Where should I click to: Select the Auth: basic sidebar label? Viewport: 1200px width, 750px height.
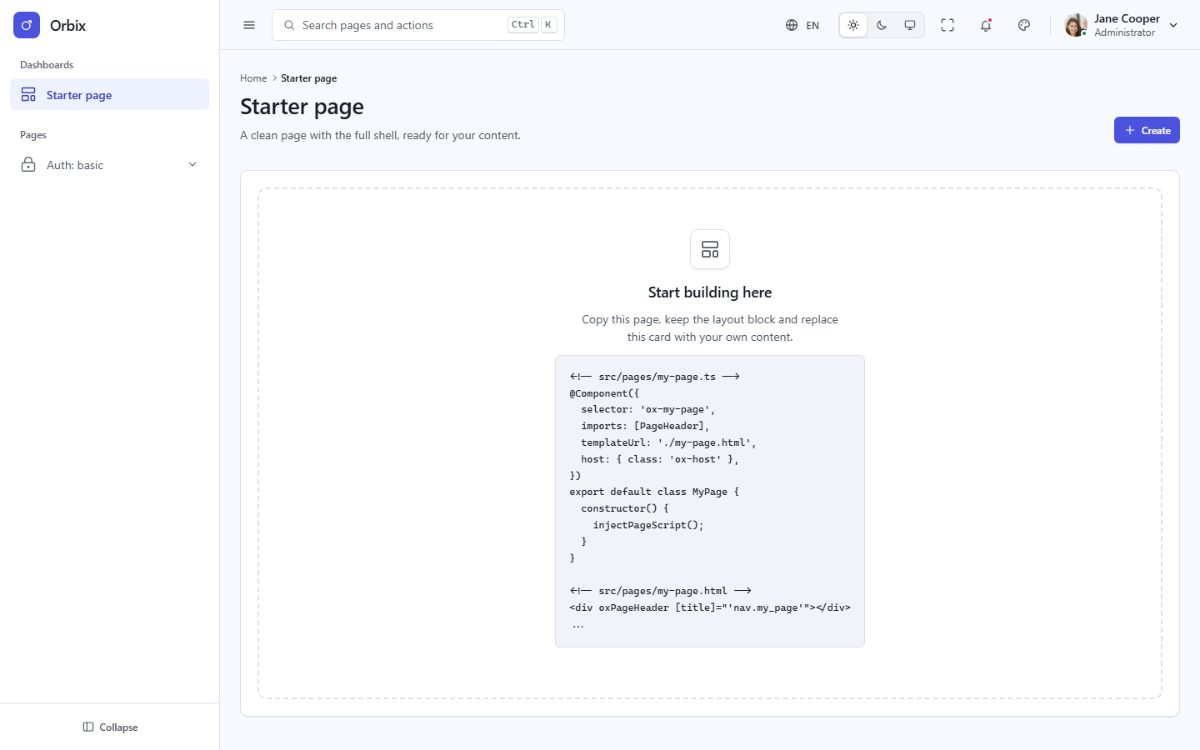coord(75,165)
